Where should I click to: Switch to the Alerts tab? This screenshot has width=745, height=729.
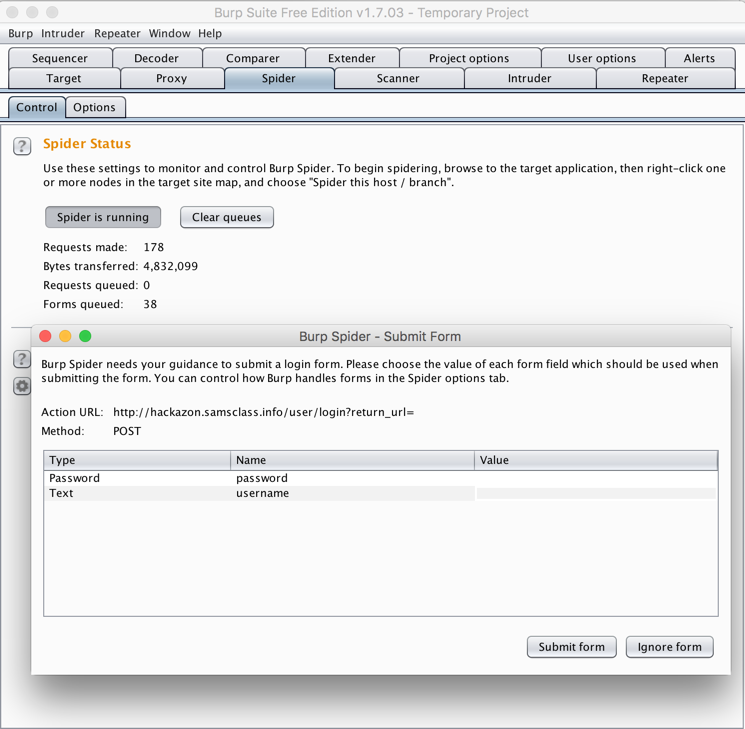699,58
